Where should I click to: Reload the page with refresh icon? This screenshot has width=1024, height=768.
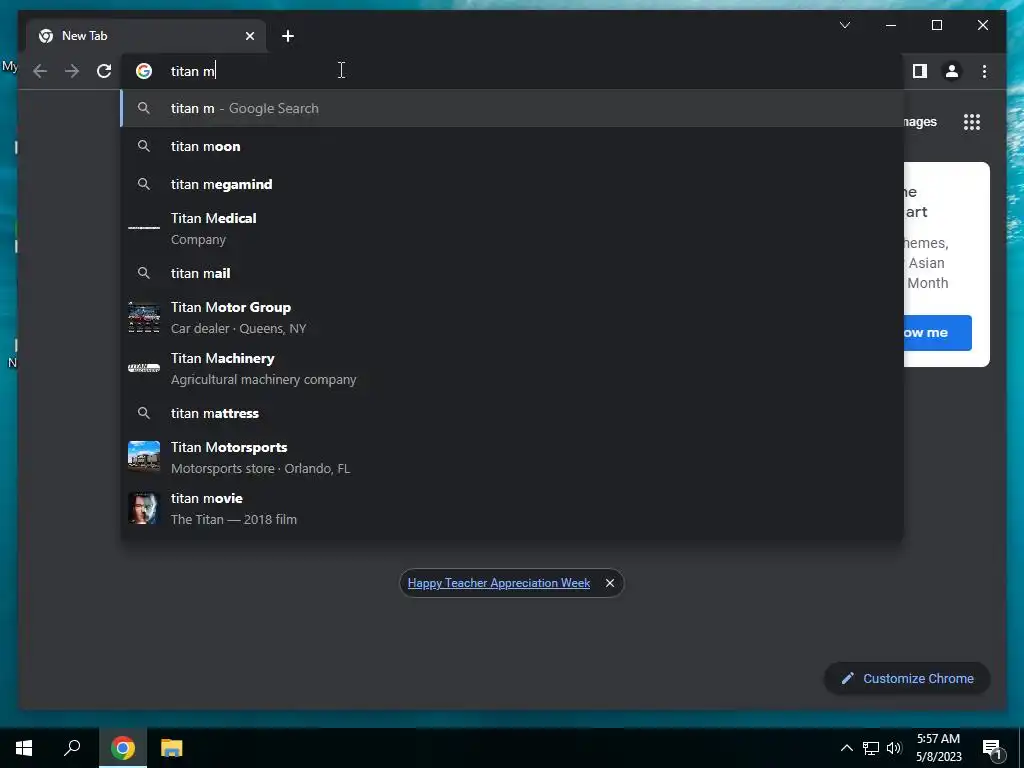(104, 71)
